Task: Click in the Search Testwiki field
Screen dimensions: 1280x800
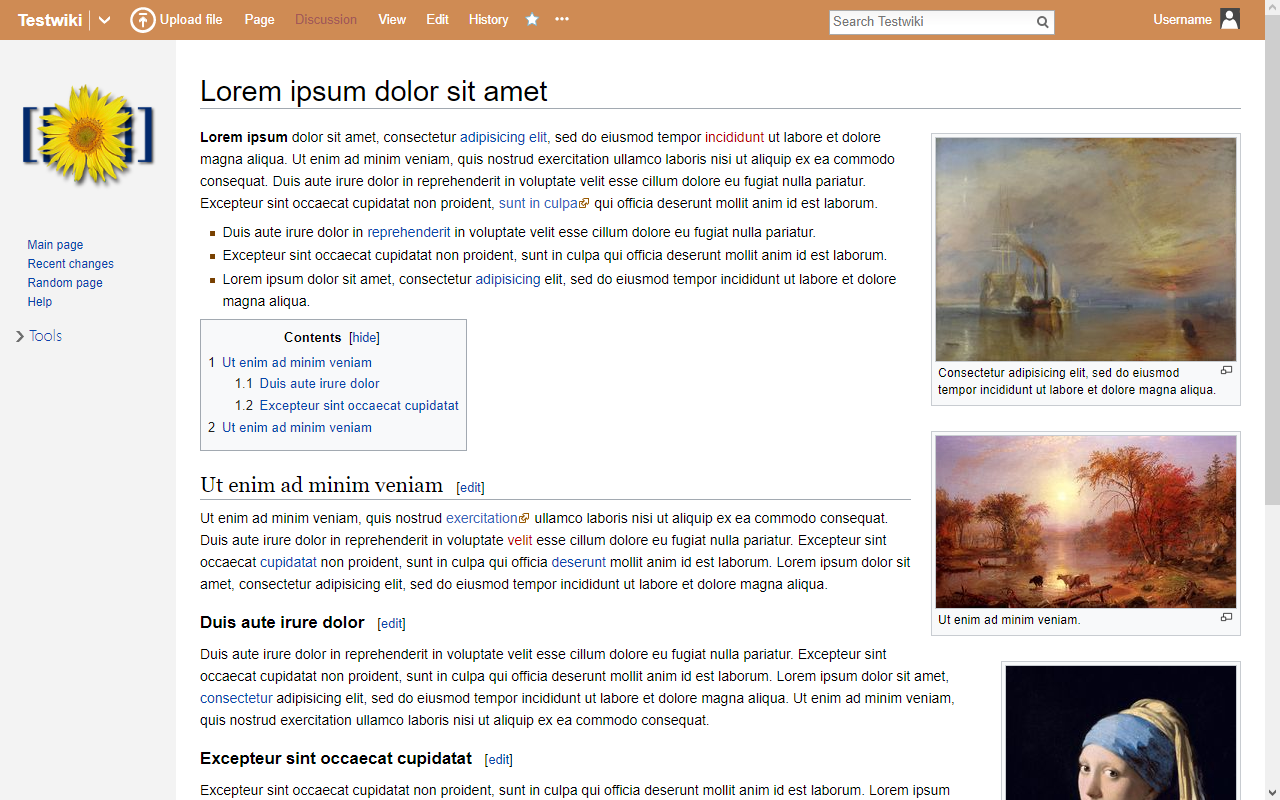Action: click(x=930, y=22)
